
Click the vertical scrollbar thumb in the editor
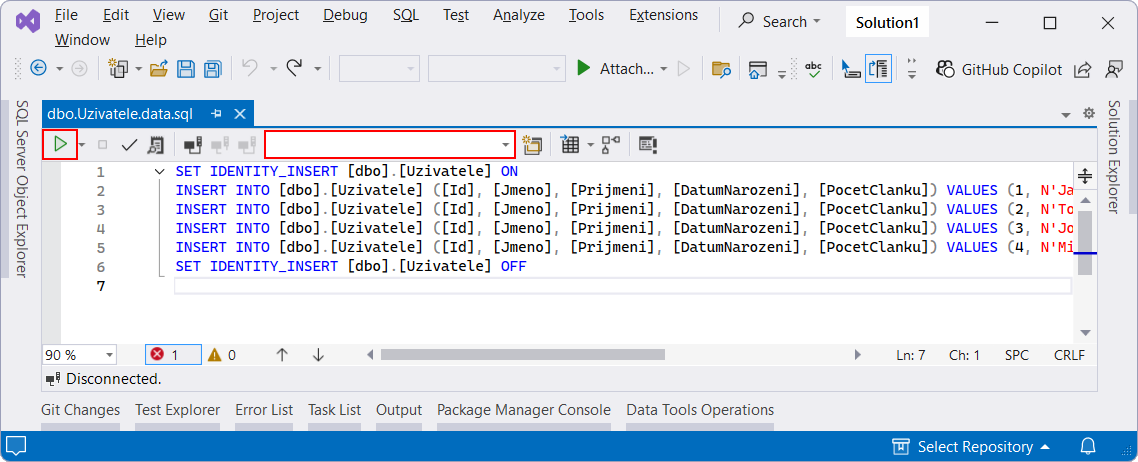[1085, 242]
